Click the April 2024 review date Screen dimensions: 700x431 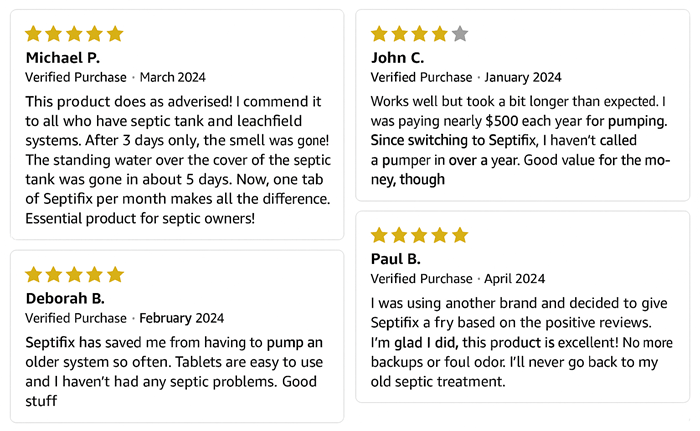coord(511,279)
